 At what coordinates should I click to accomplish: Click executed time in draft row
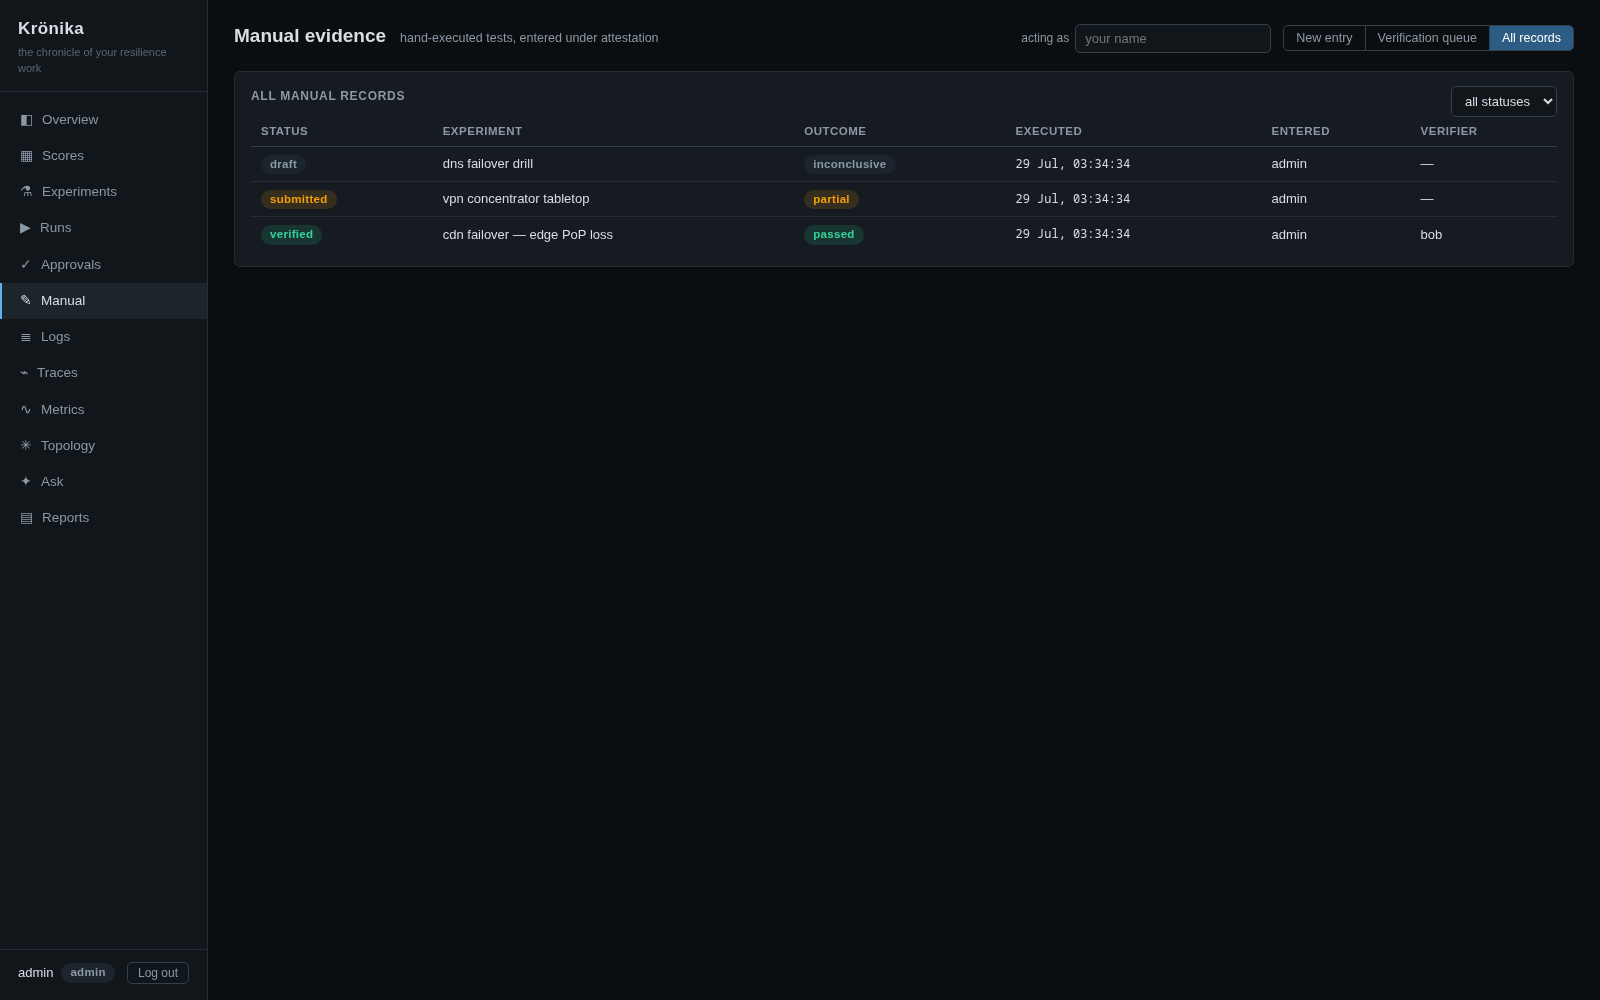[1072, 164]
